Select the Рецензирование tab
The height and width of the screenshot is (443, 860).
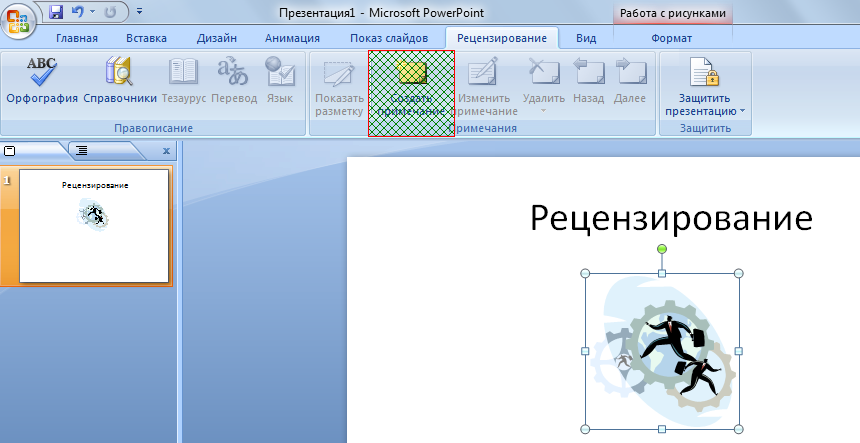click(x=502, y=38)
